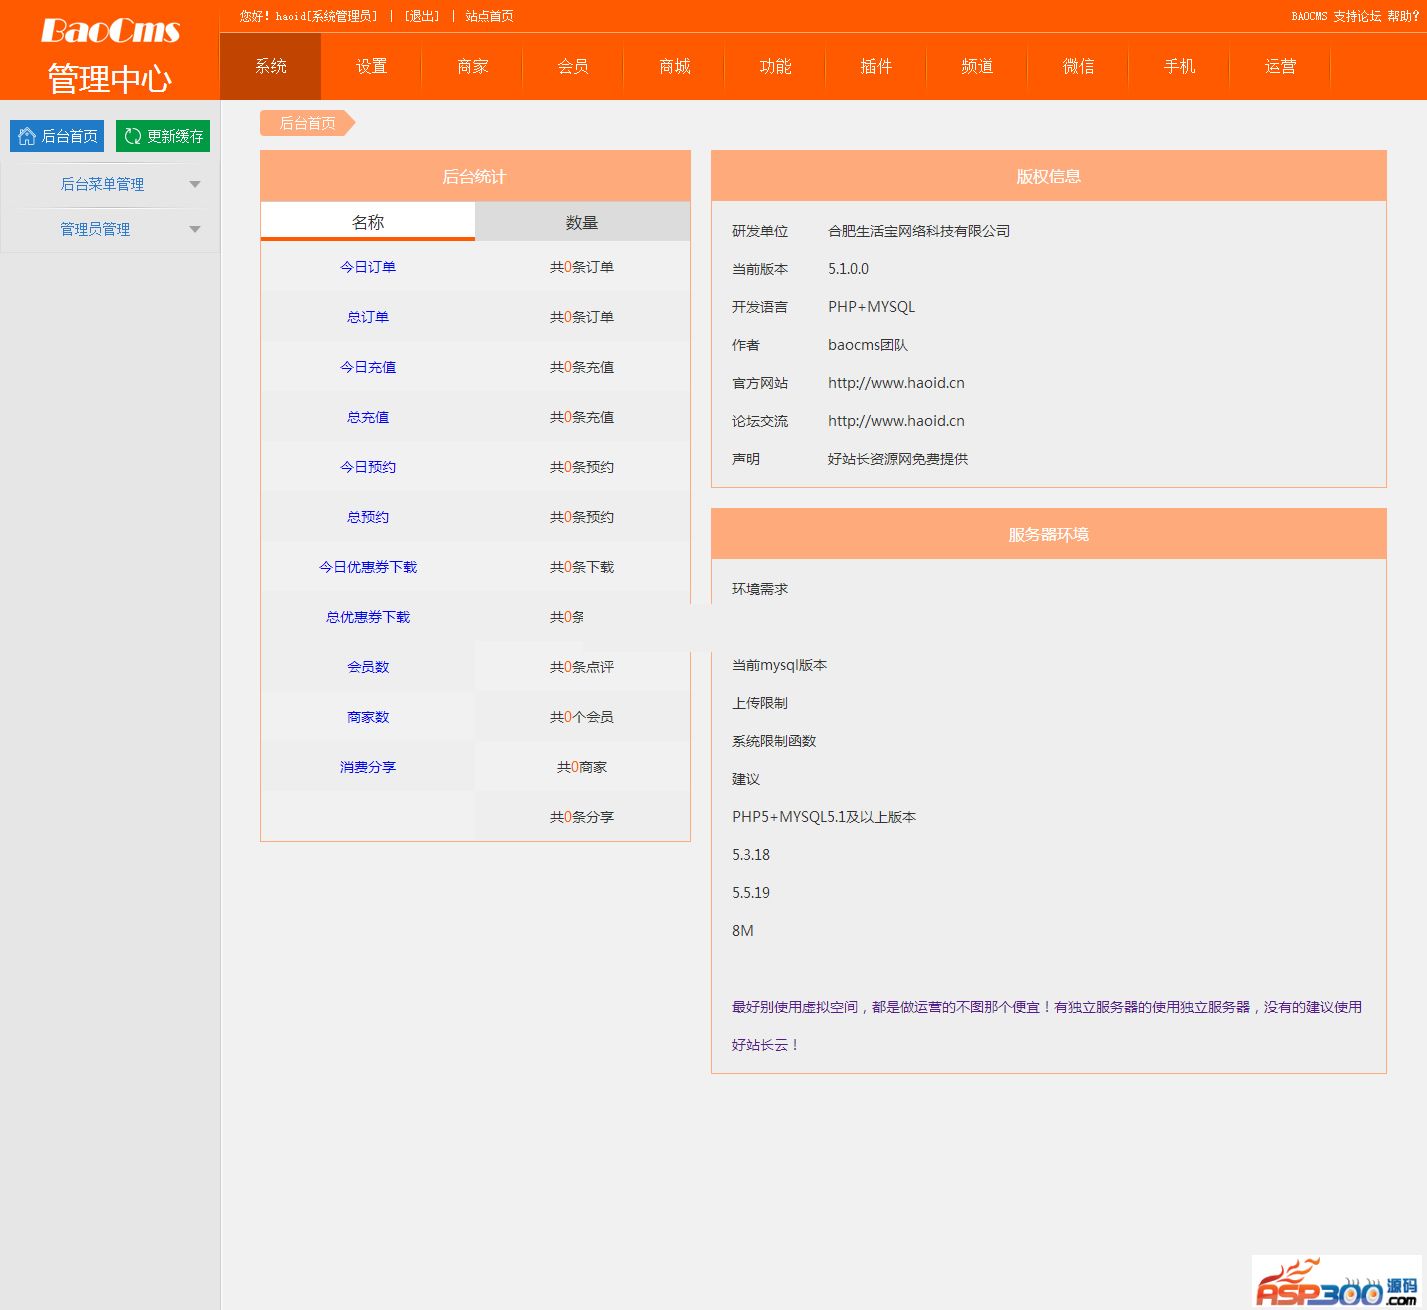This screenshot has width=1427, height=1310.
Task: Select the 会员 navigation tab
Action: [x=573, y=66]
